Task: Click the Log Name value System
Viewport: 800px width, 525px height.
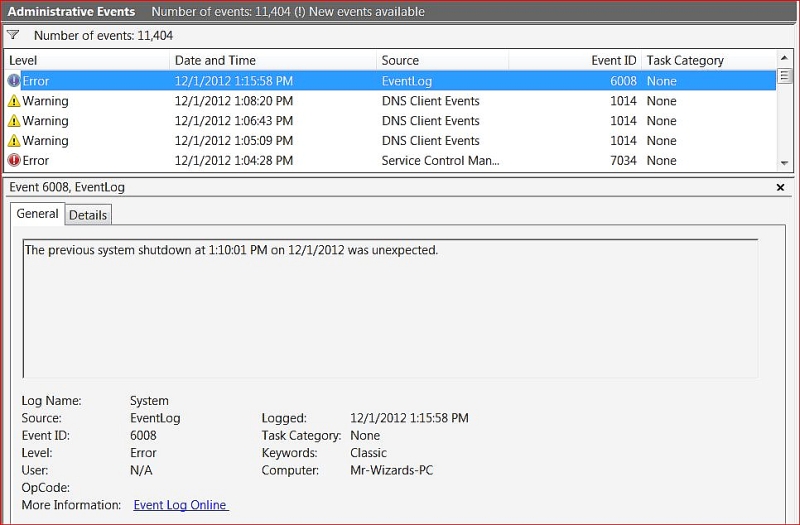Action: tap(149, 401)
